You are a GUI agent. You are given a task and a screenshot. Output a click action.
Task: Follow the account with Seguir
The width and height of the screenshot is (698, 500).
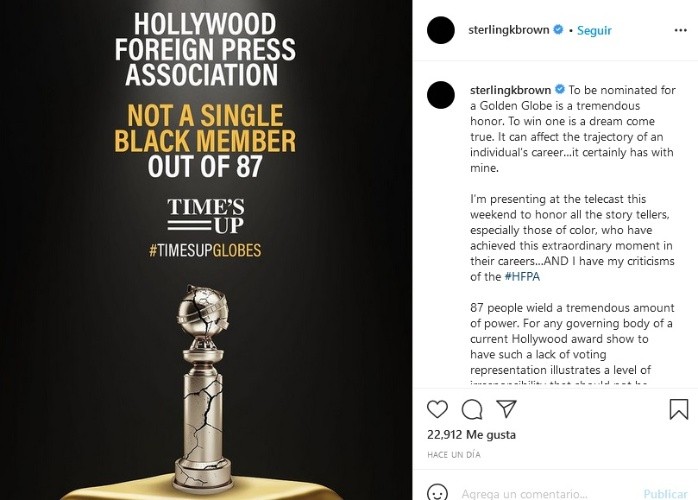(x=594, y=30)
